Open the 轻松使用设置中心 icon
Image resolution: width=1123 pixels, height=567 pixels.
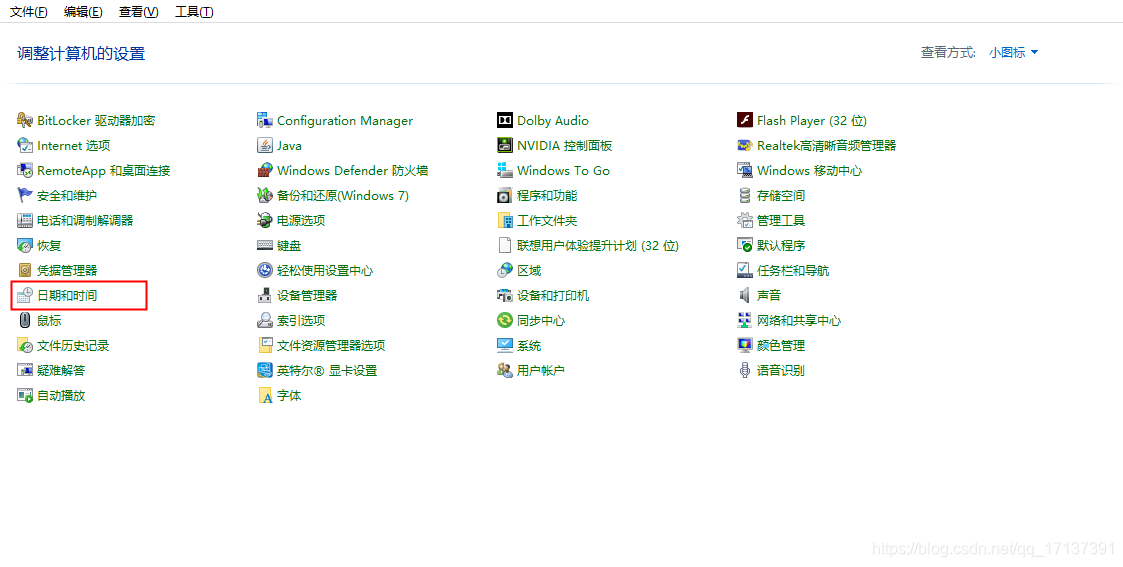click(265, 271)
